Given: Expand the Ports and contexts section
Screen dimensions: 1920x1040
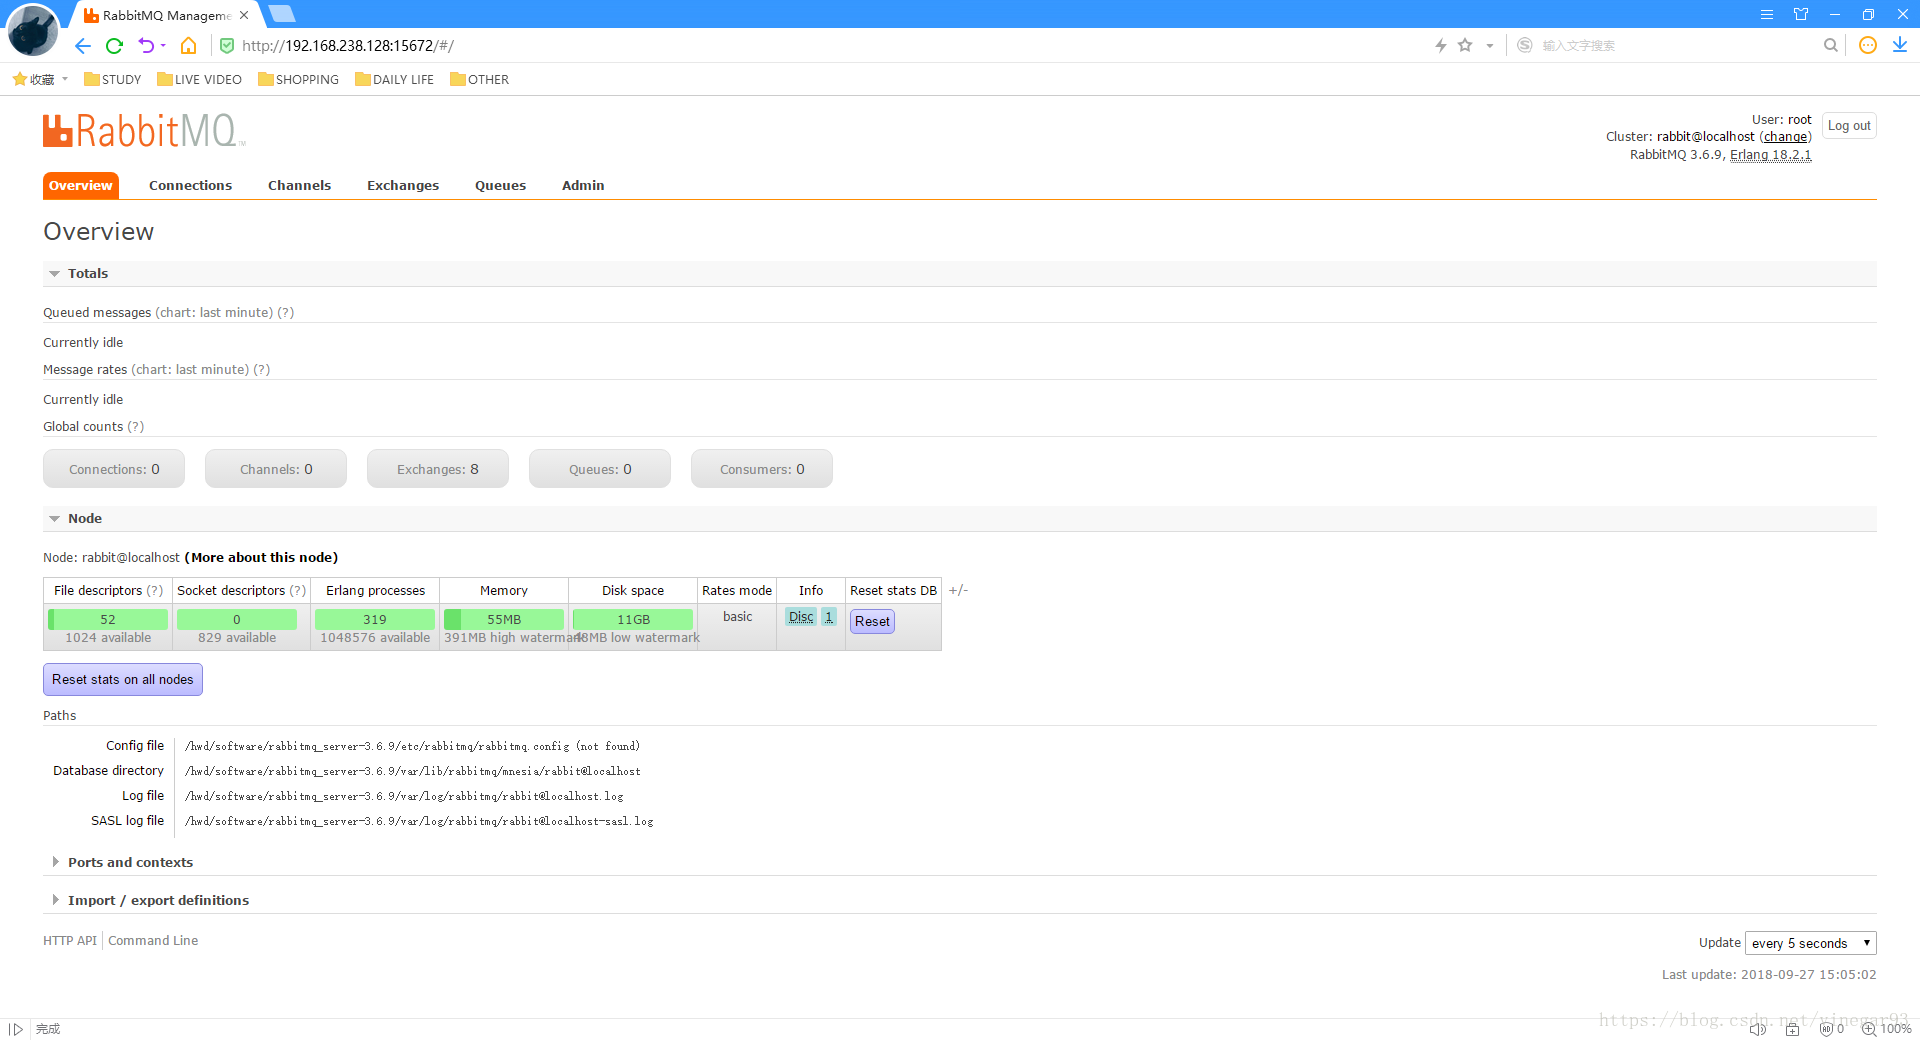Looking at the screenshot, I should point(130,863).
